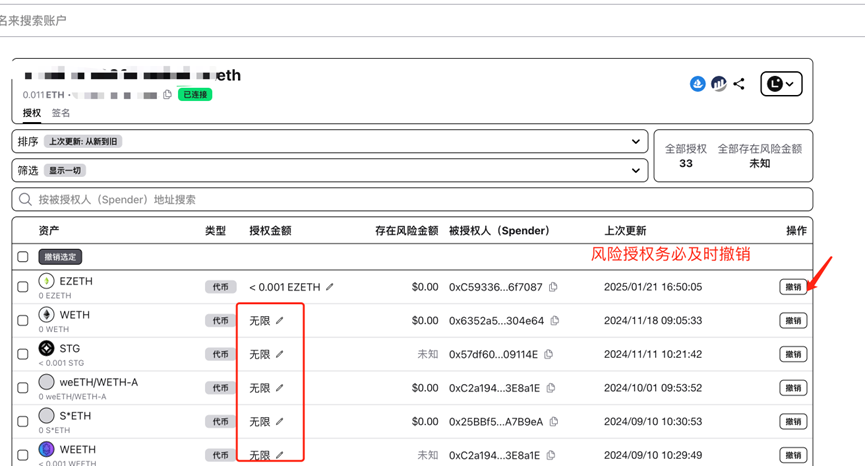Click the share icon
The image size is (865, 466).
coord(739,84)
